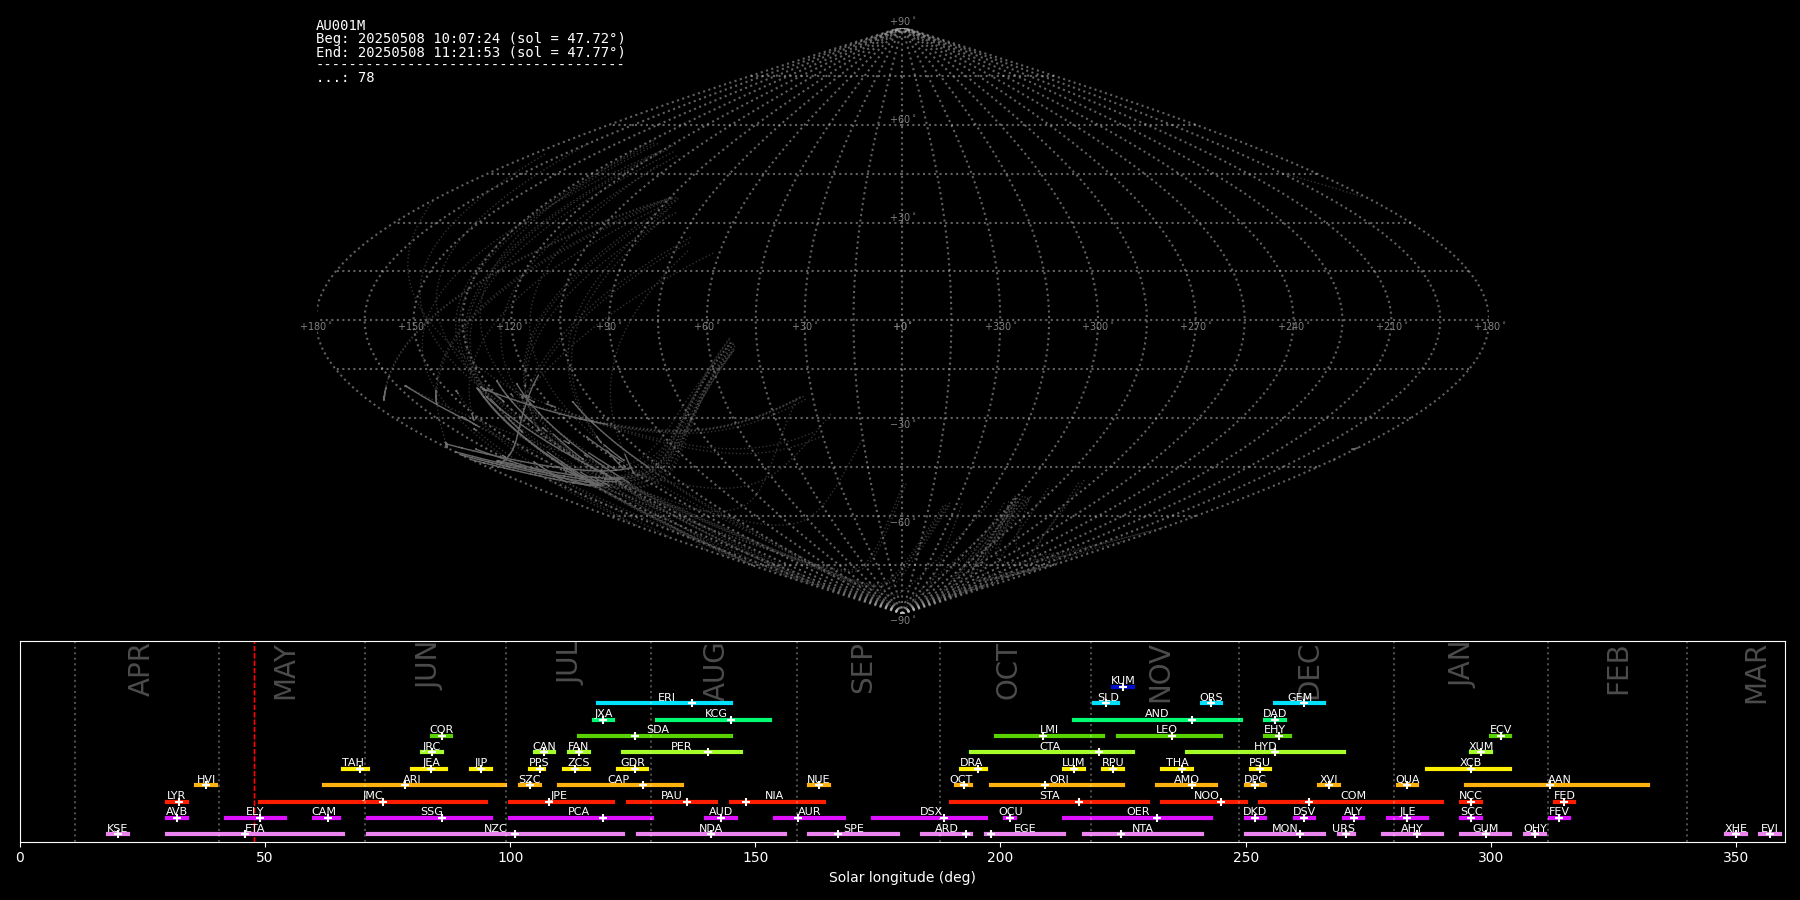Click the FEB month label
Image resolution: width=1800 pixels, height=900 pixels.
click(1617, 671)
